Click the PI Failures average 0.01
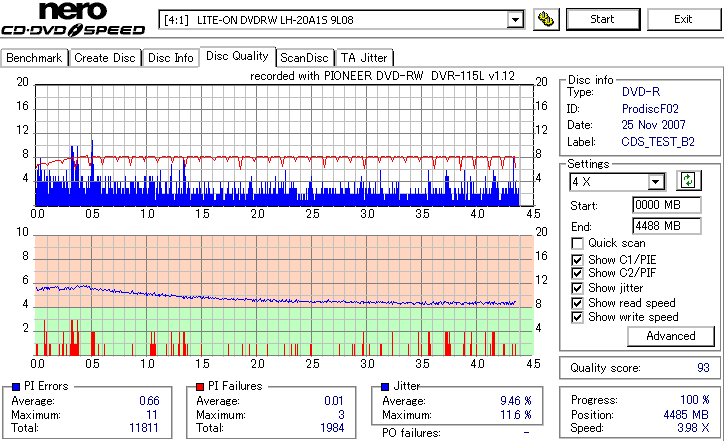The image size is (724, 441). pos(334,401)
